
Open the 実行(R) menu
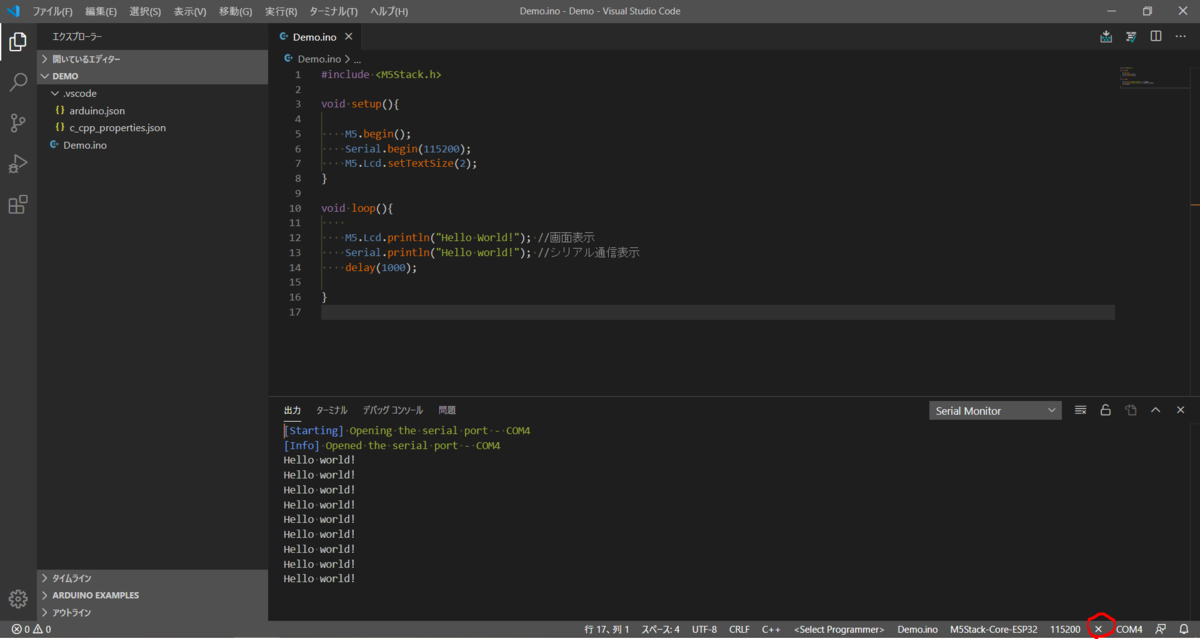[x=281, y=11]
